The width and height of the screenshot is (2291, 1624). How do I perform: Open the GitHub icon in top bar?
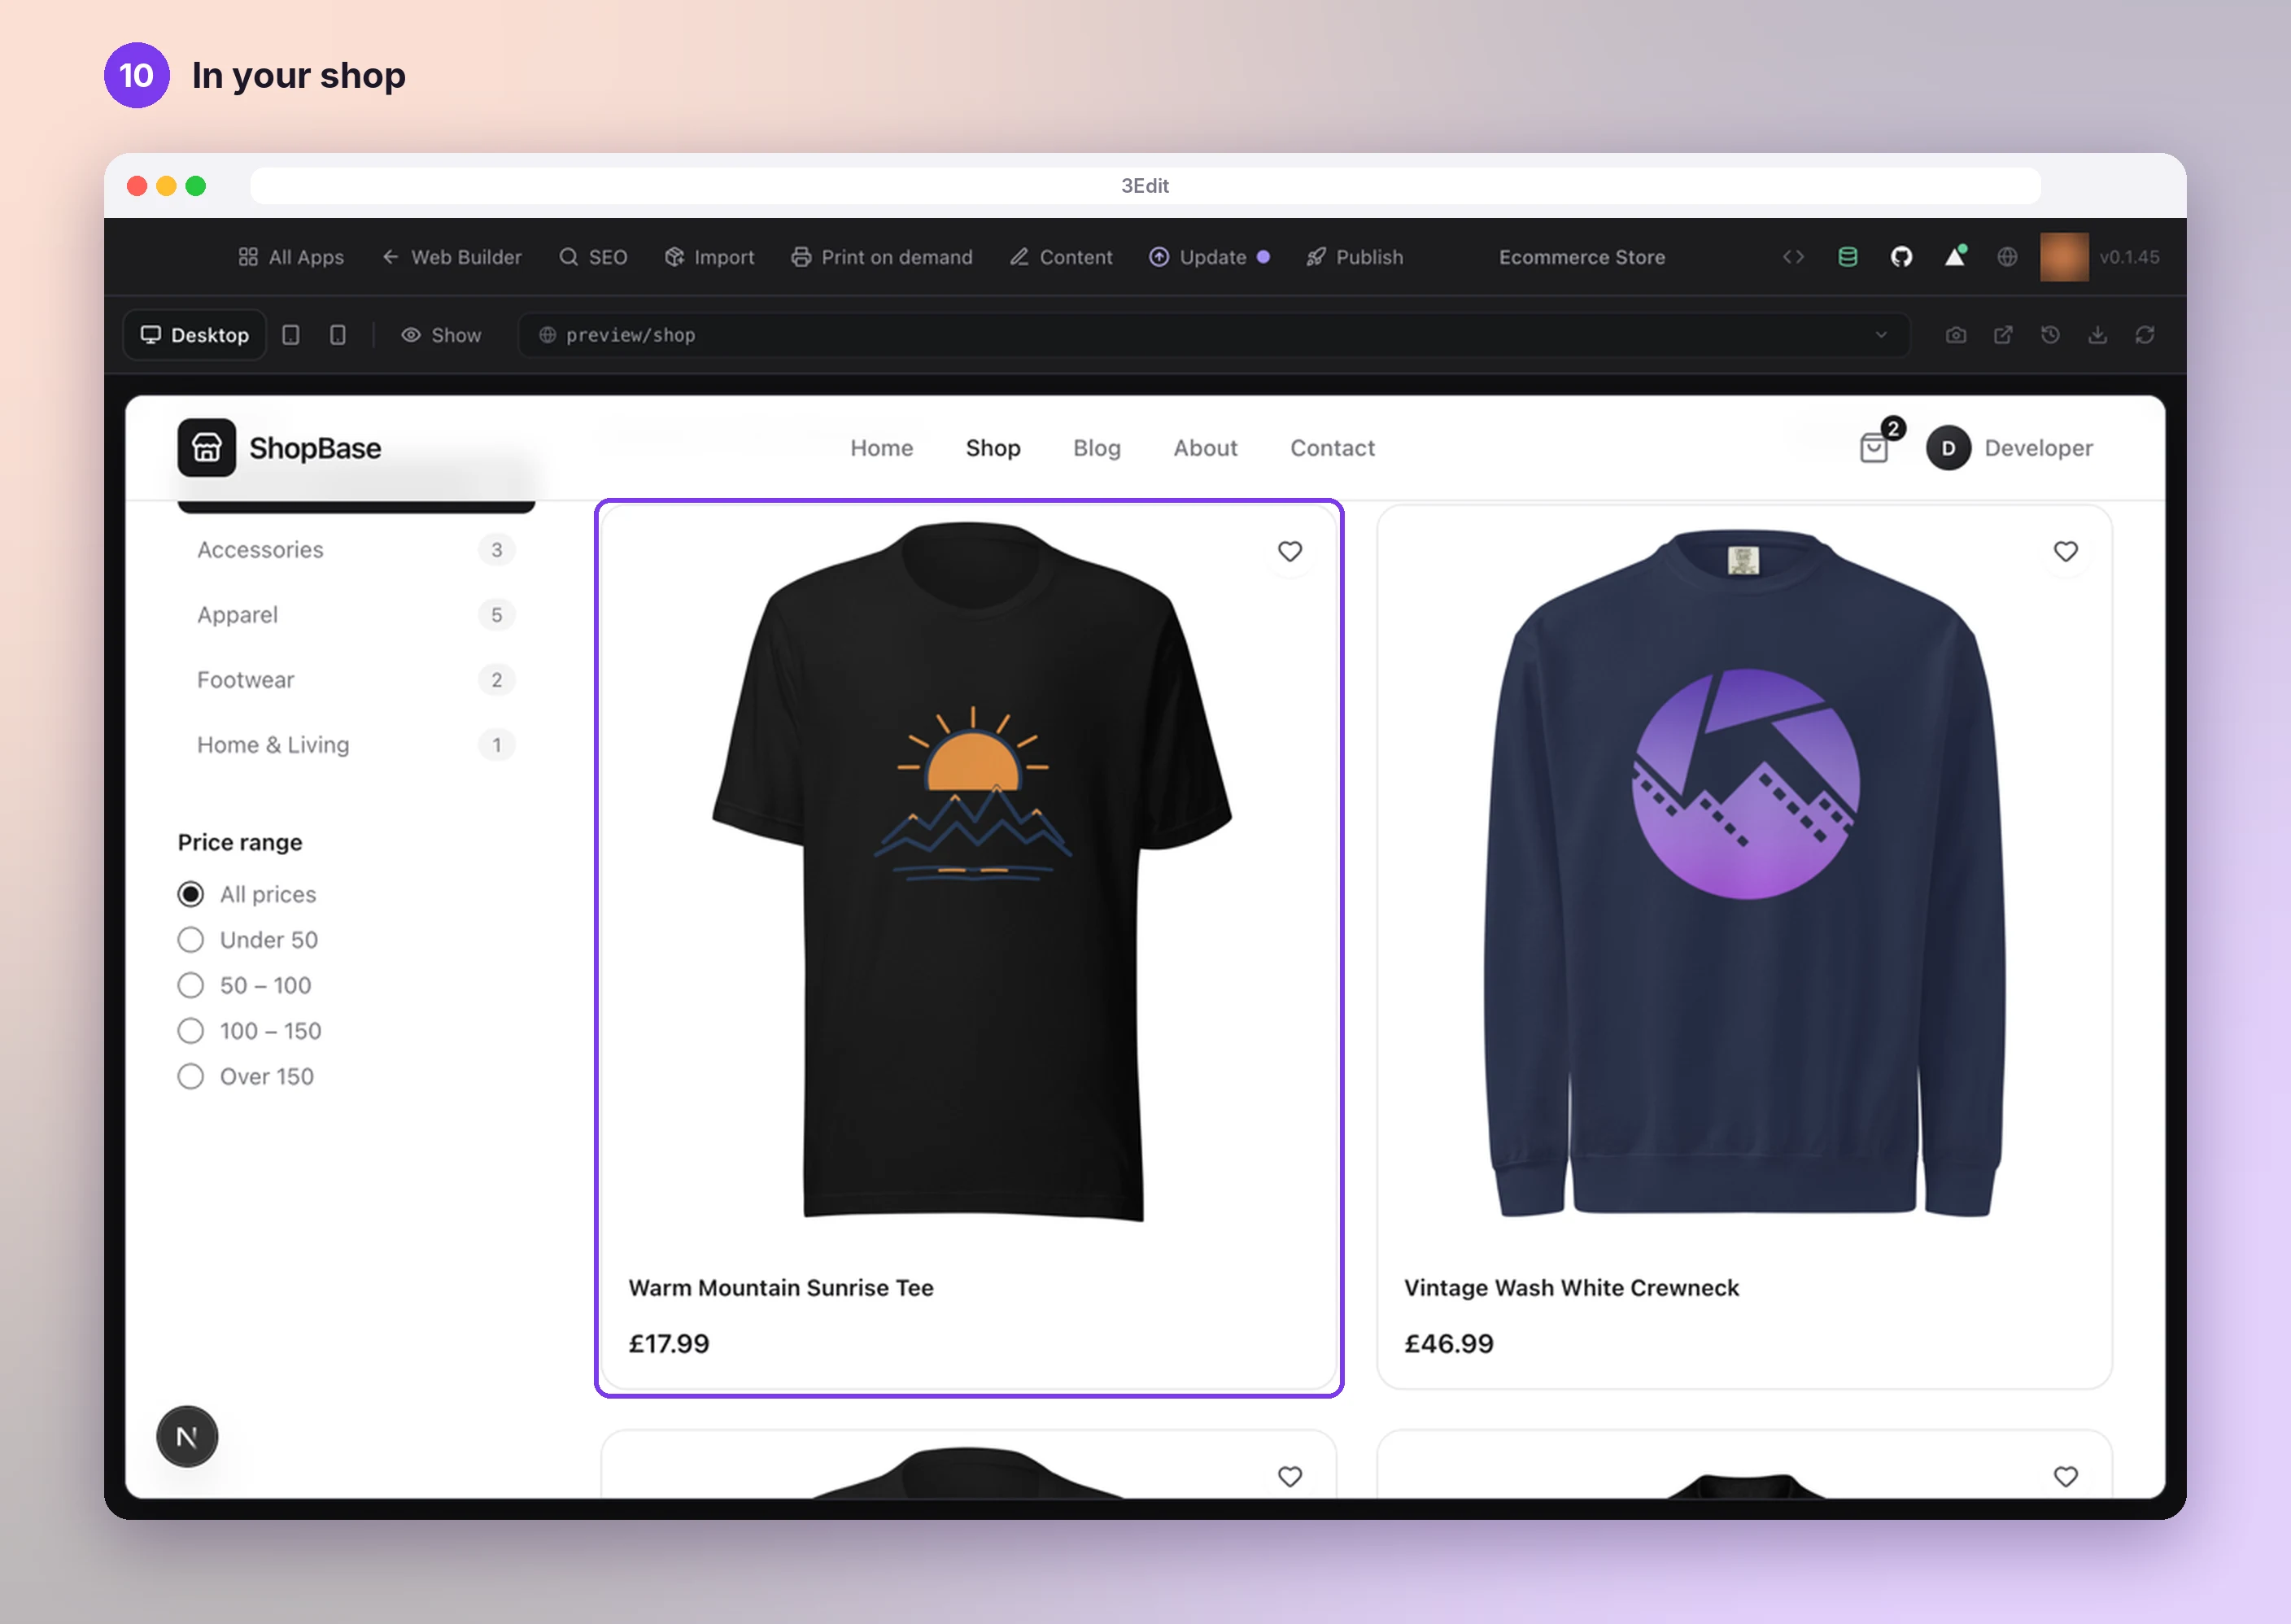1901,257
